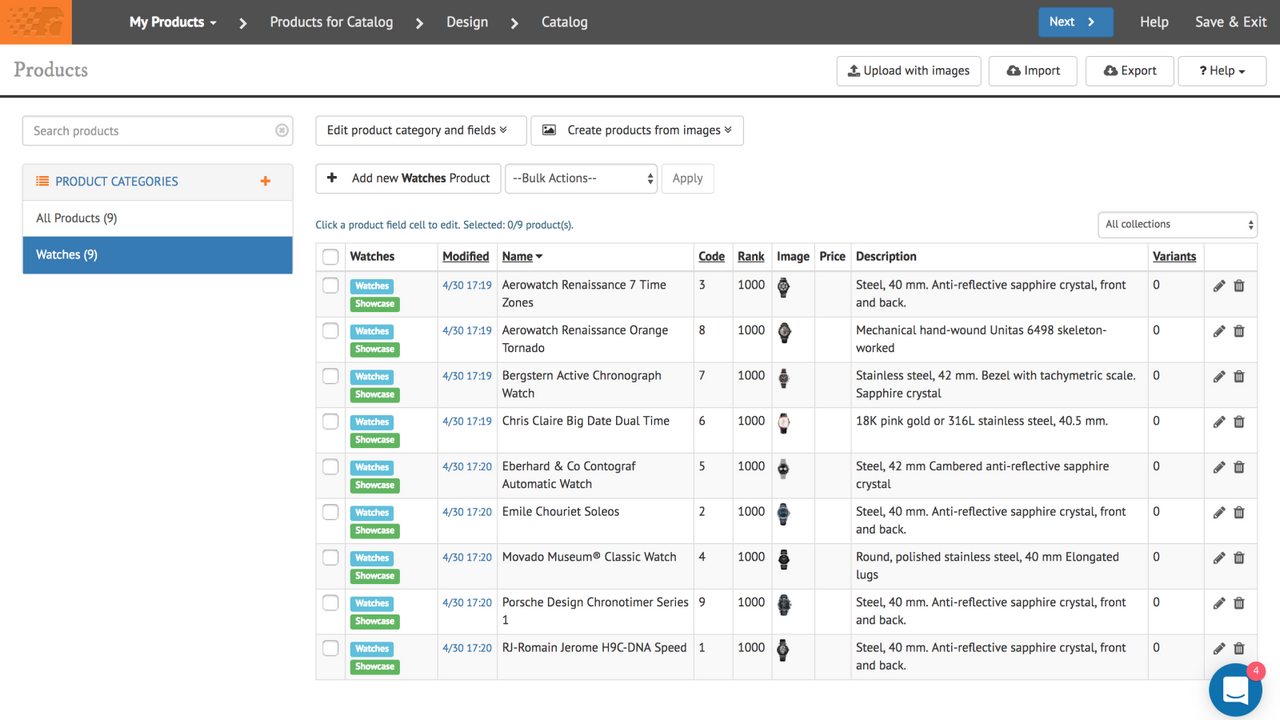The width and height of the screenshot is (1280, 720).
Task: Edit the Emile Chouriet Soleos product
Action: [1219, 512]
